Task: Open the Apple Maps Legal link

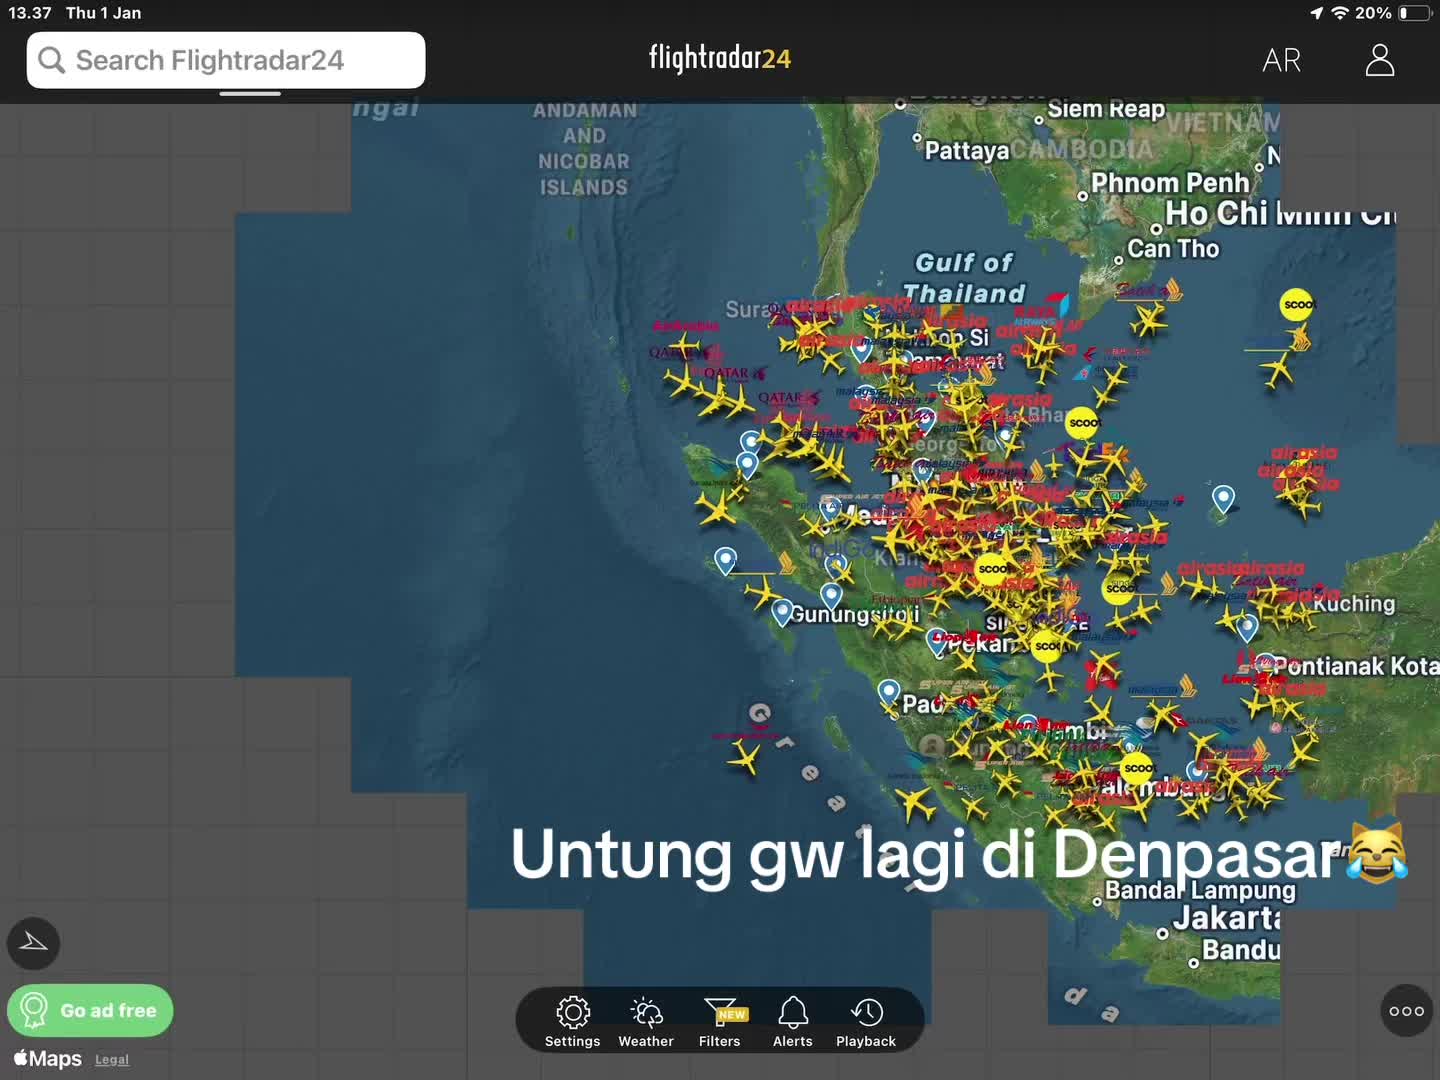Action: tap(112, 1060)
